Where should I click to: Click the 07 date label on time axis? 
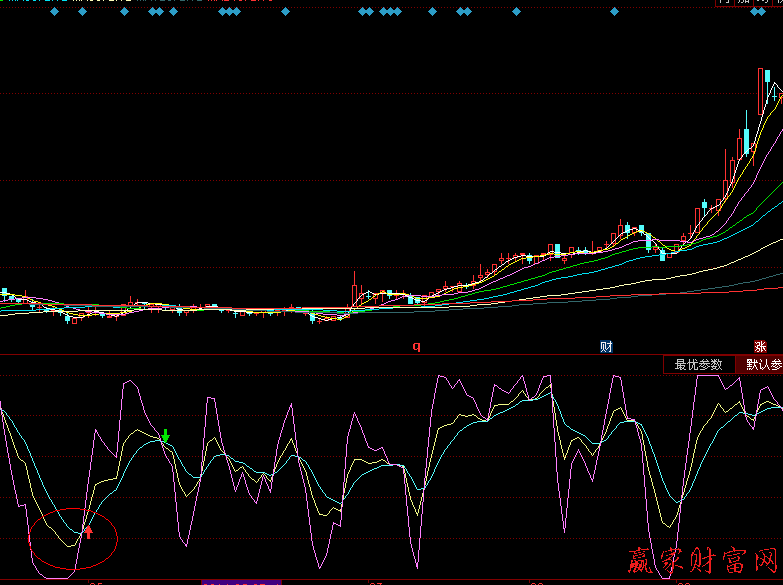[x=376, y=581]
